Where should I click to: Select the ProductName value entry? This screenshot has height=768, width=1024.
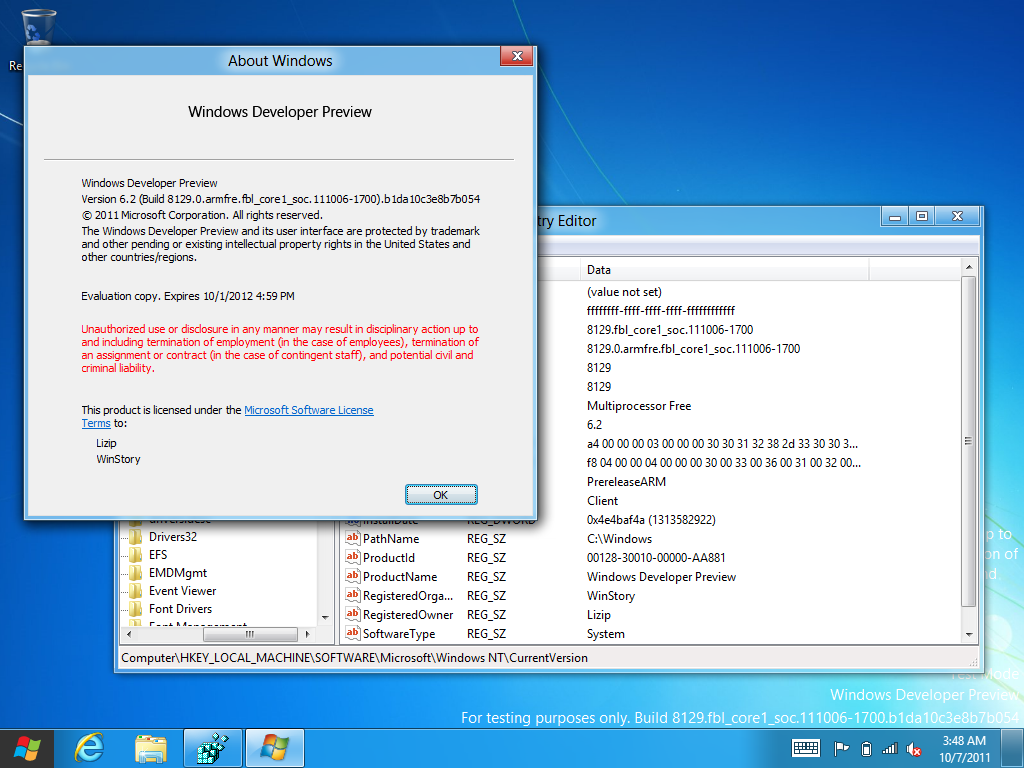click(x=400, y=577)
